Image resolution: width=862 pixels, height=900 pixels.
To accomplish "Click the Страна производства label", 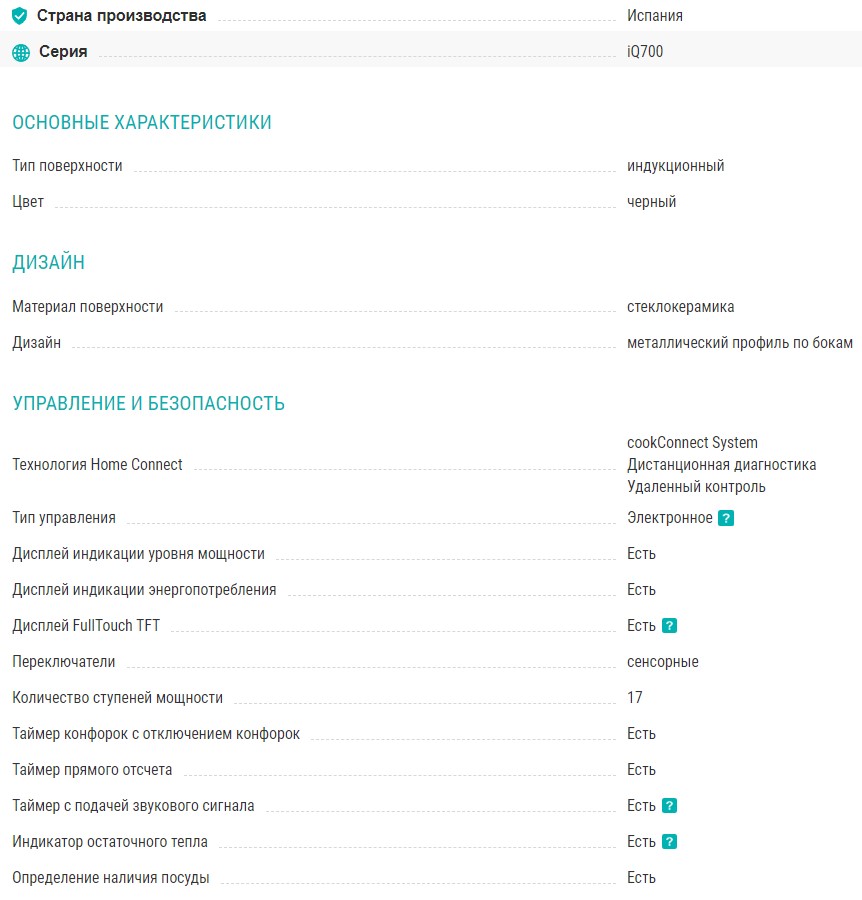I will pyautogui.click(x=122, y=16).
